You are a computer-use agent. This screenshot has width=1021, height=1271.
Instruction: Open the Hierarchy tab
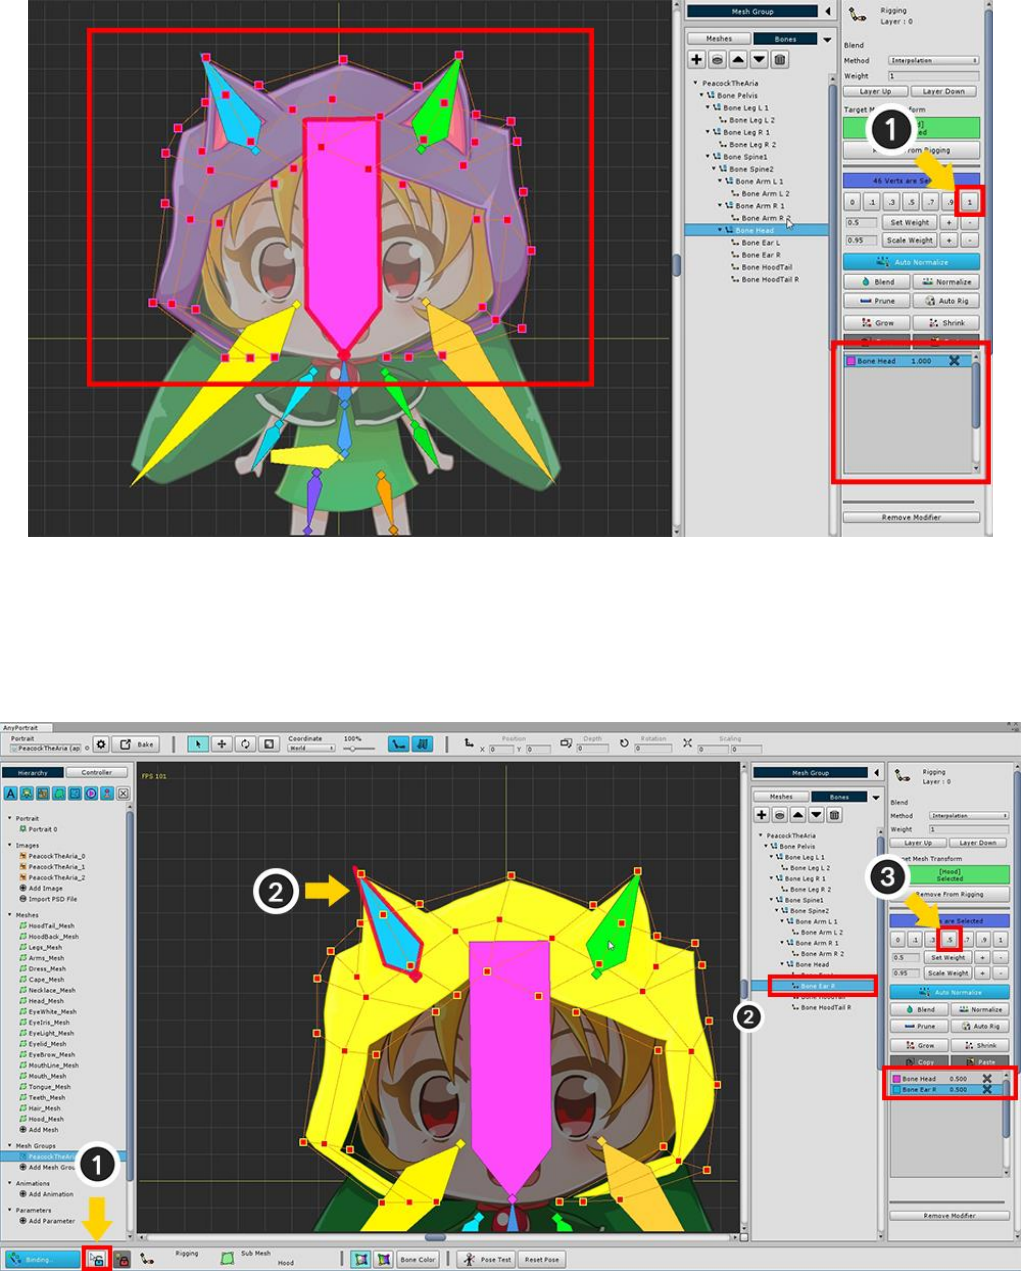pyautogui.click(x=33, y=773)
